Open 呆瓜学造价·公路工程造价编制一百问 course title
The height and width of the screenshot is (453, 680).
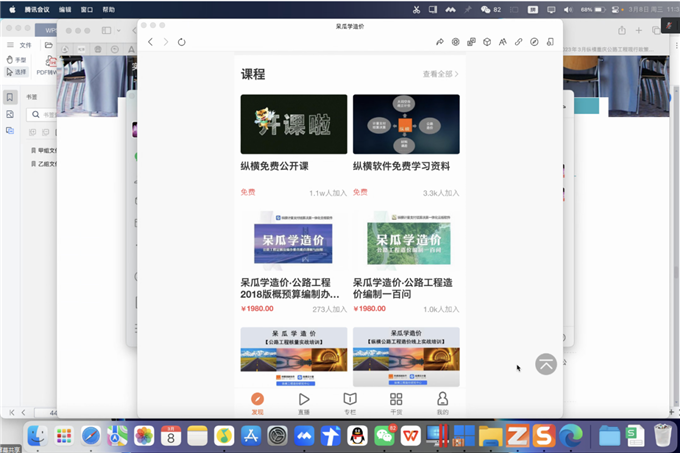[x=403, y=288]
